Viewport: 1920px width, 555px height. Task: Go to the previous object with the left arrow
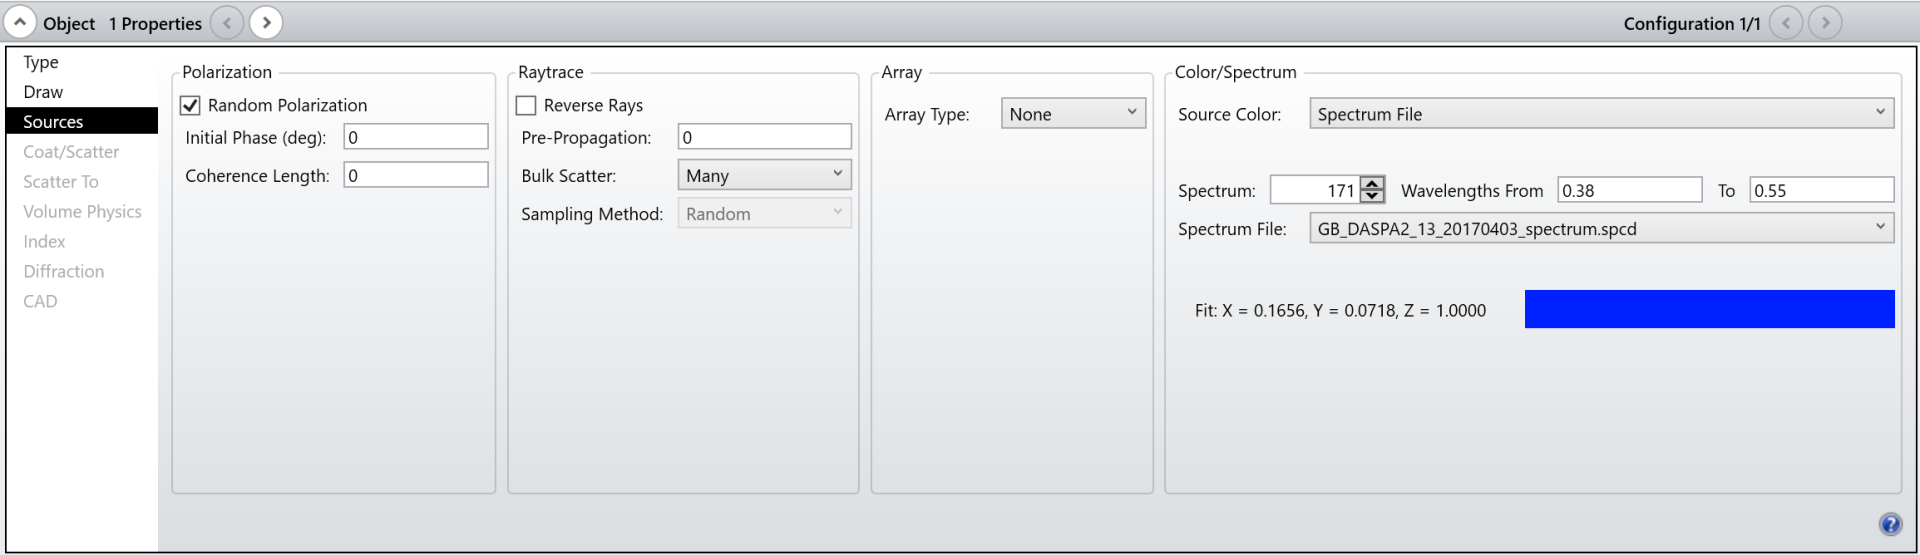point(227,22)
